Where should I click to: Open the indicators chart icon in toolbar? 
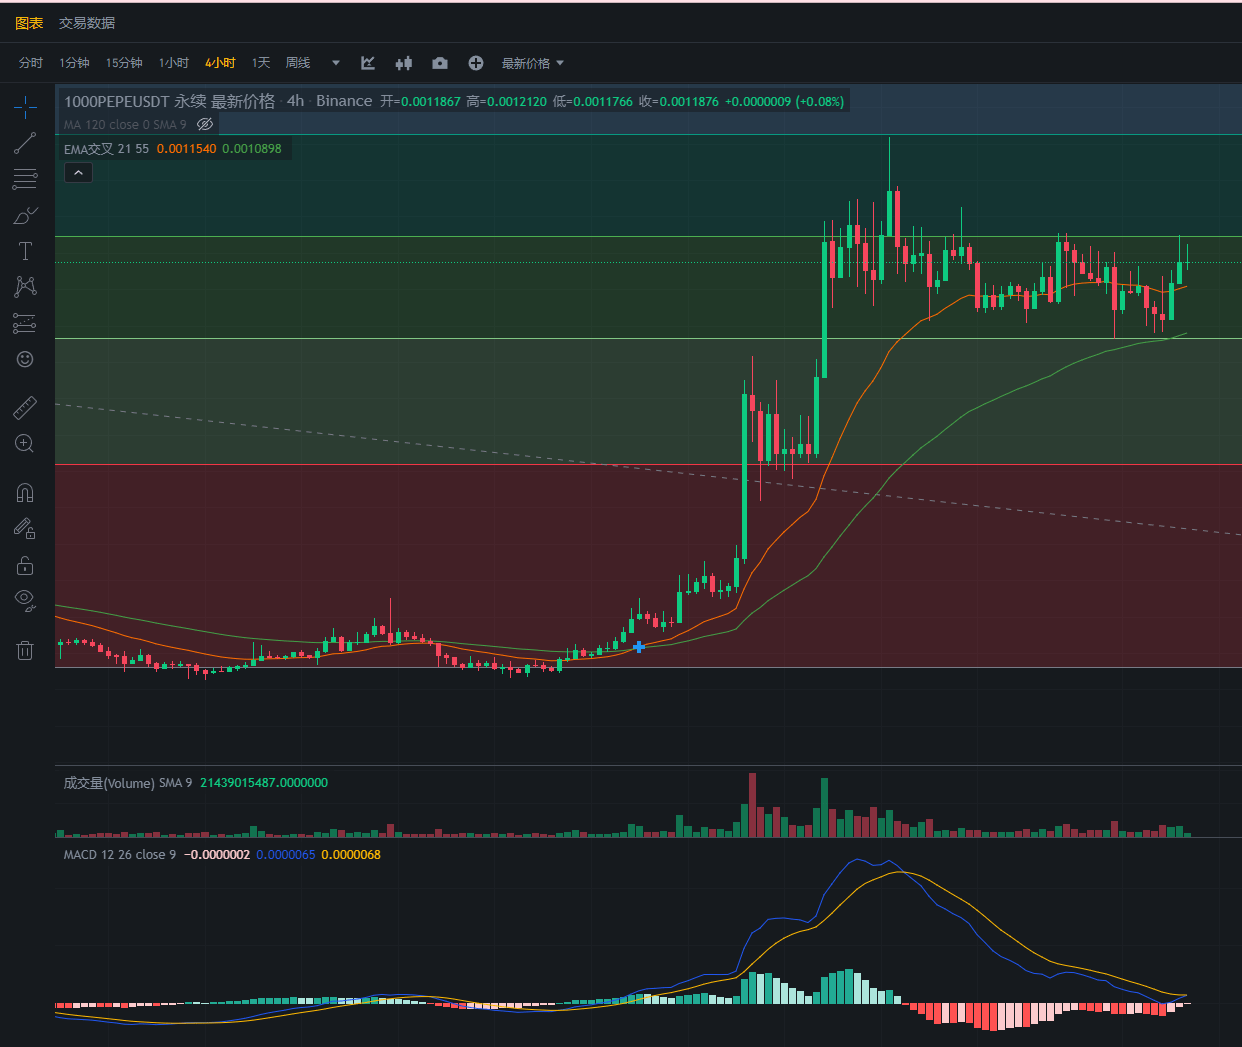[x=368, y=63]
